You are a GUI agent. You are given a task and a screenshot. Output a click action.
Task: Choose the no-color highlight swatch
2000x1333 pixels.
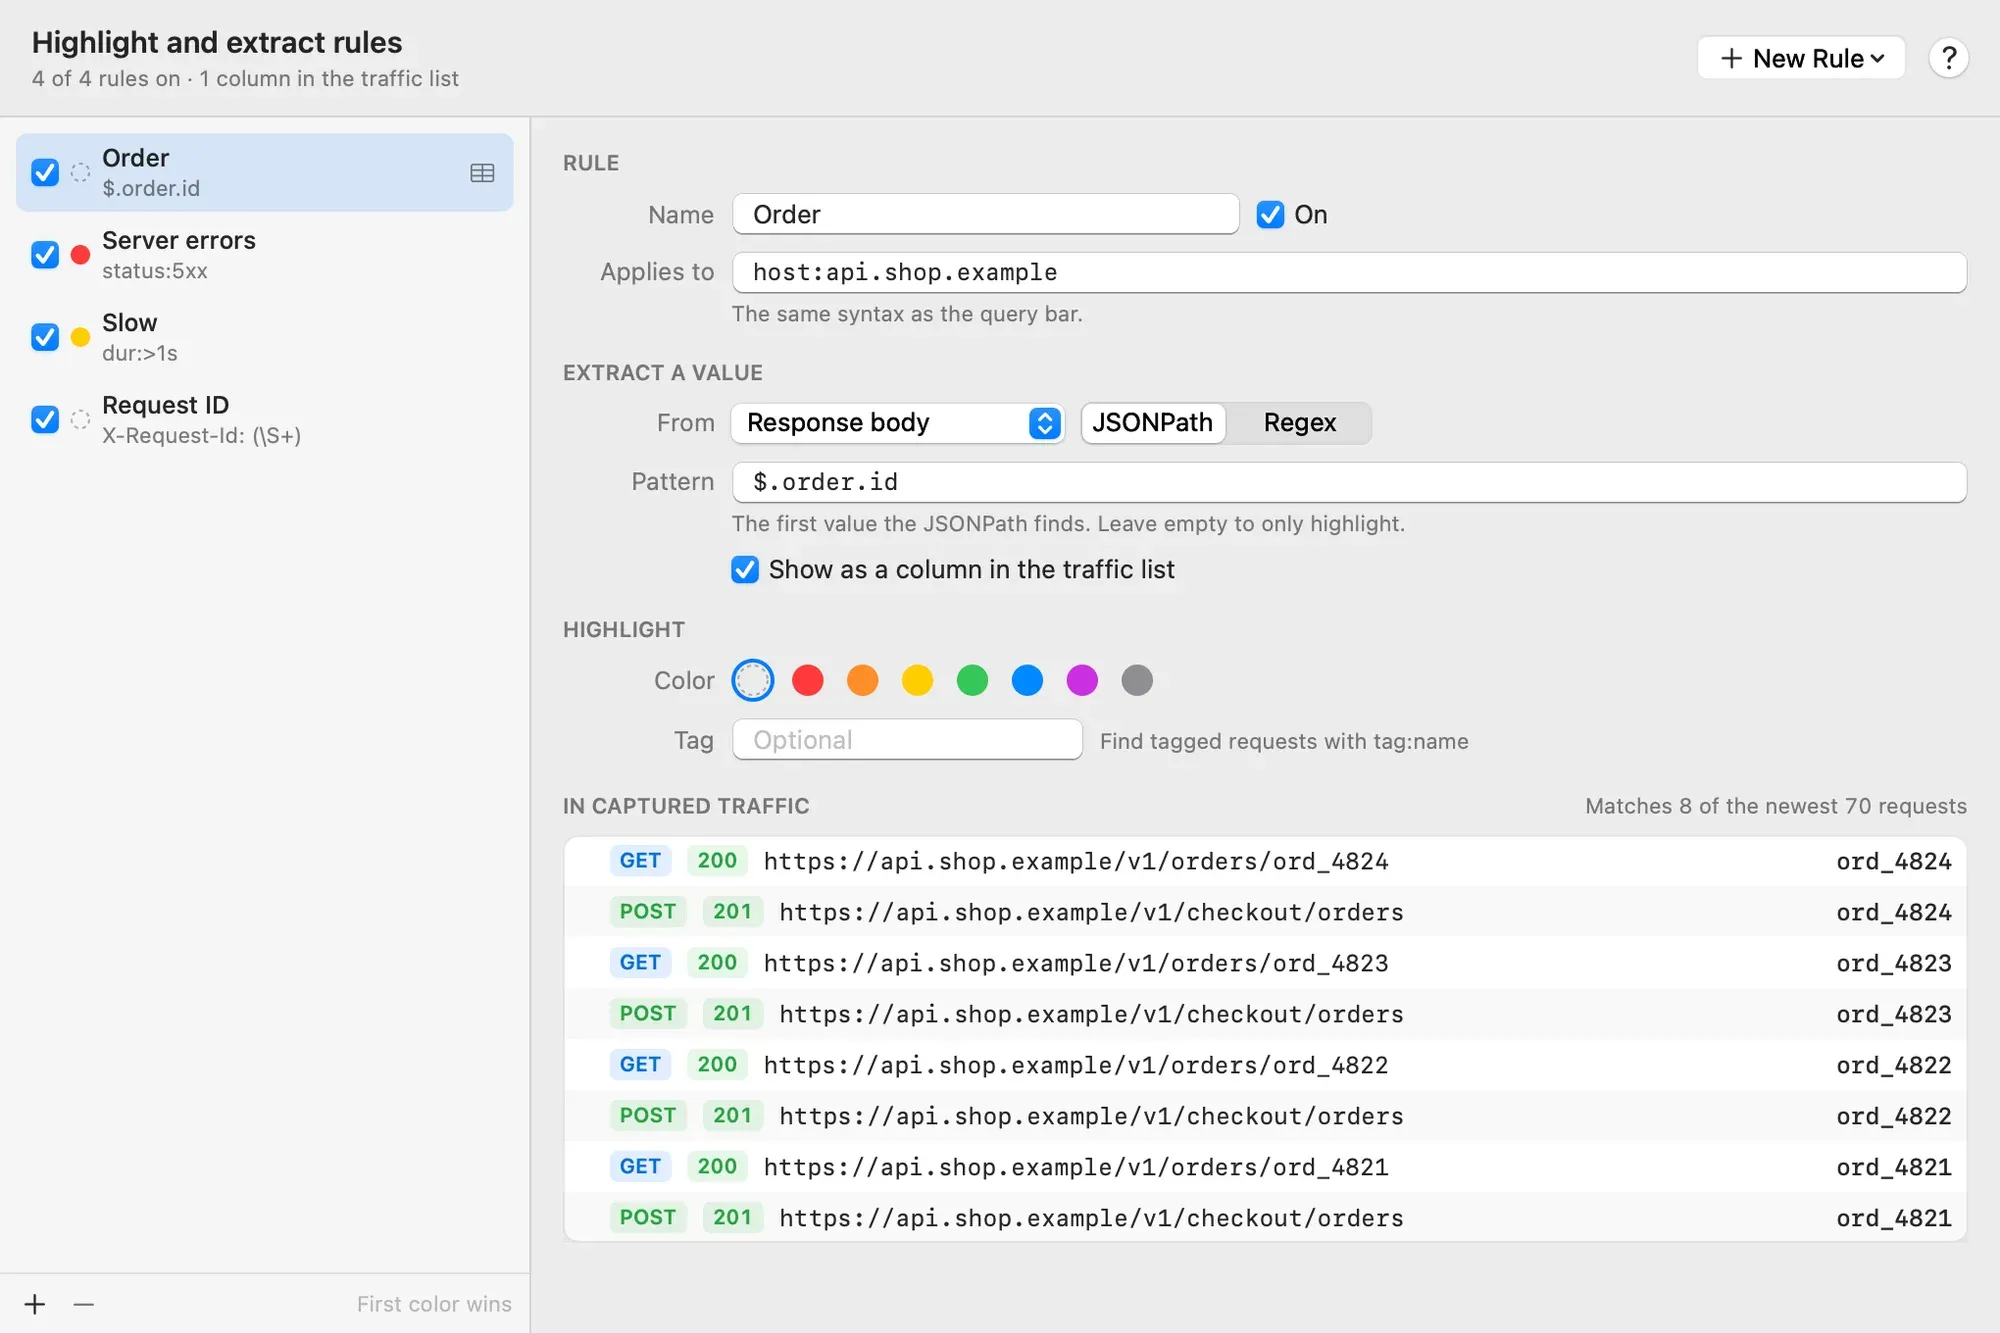(753, 680)
